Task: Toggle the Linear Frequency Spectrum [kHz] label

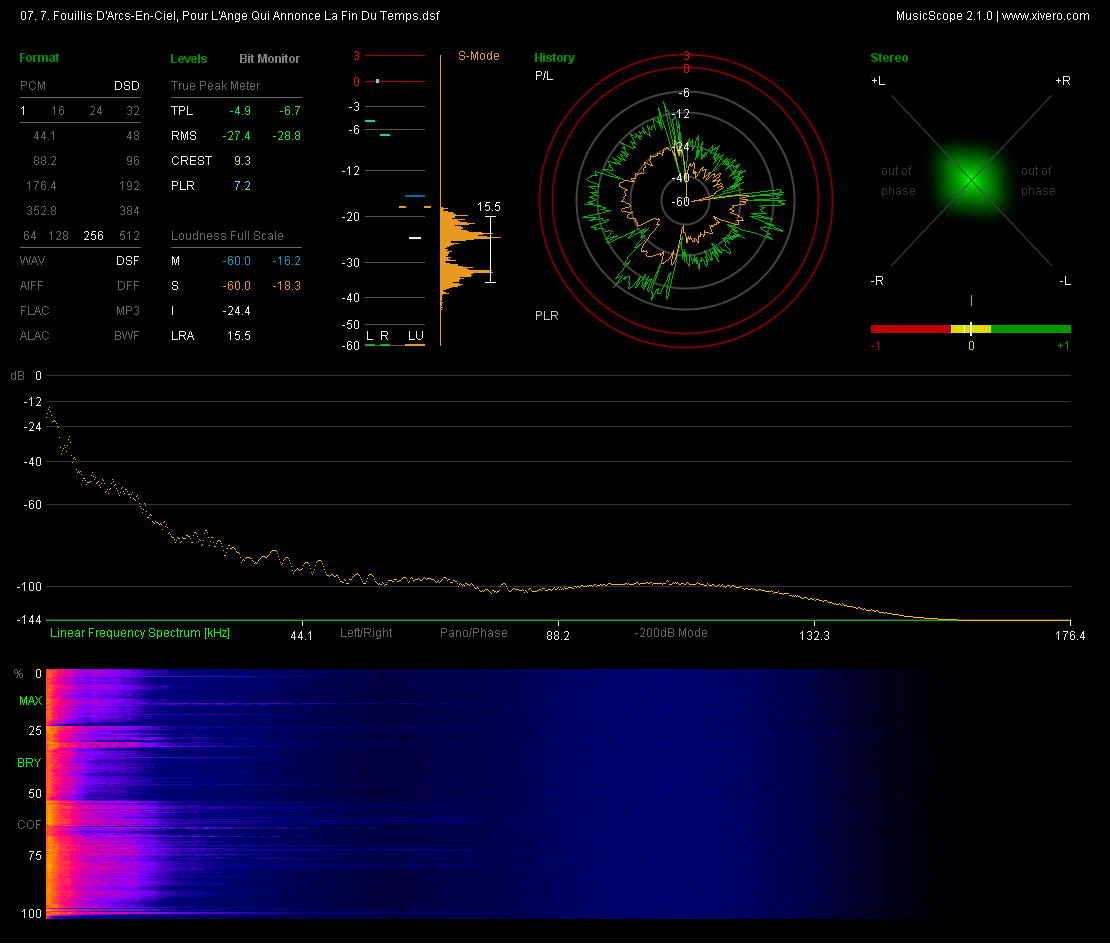Action: (140, 633)
